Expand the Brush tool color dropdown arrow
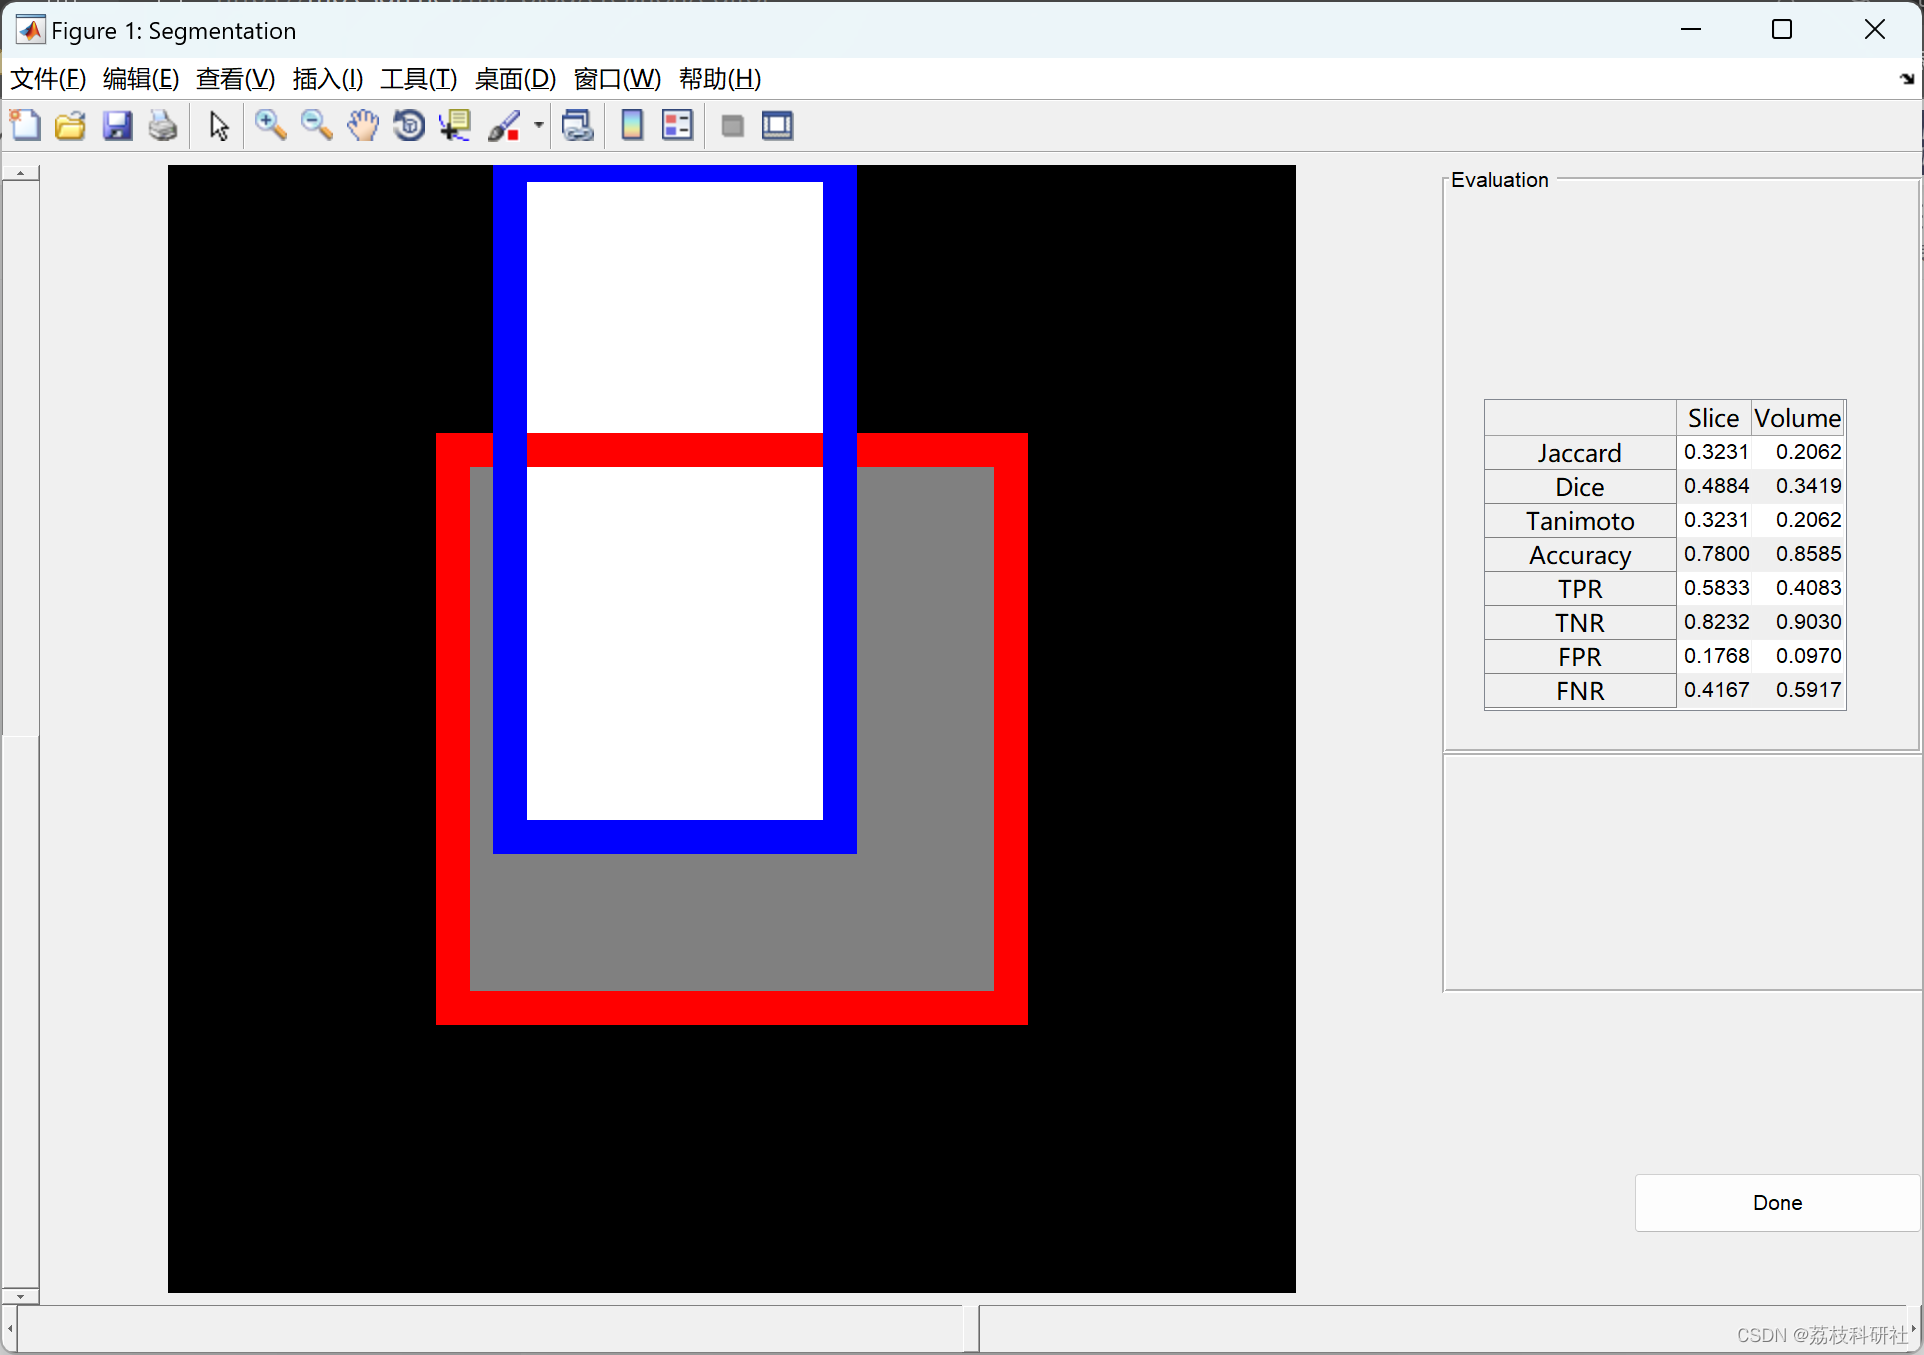1924x1355 pixels. (538, 126)
